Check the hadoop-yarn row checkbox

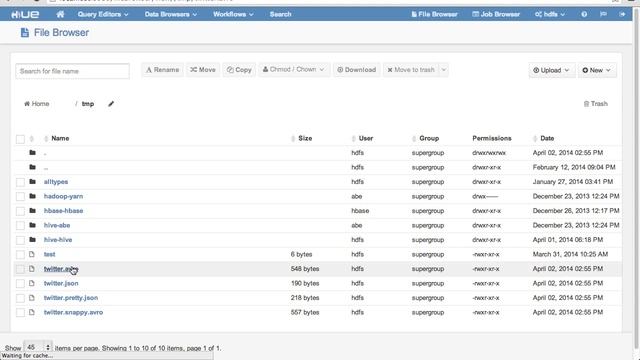(20, 196)
